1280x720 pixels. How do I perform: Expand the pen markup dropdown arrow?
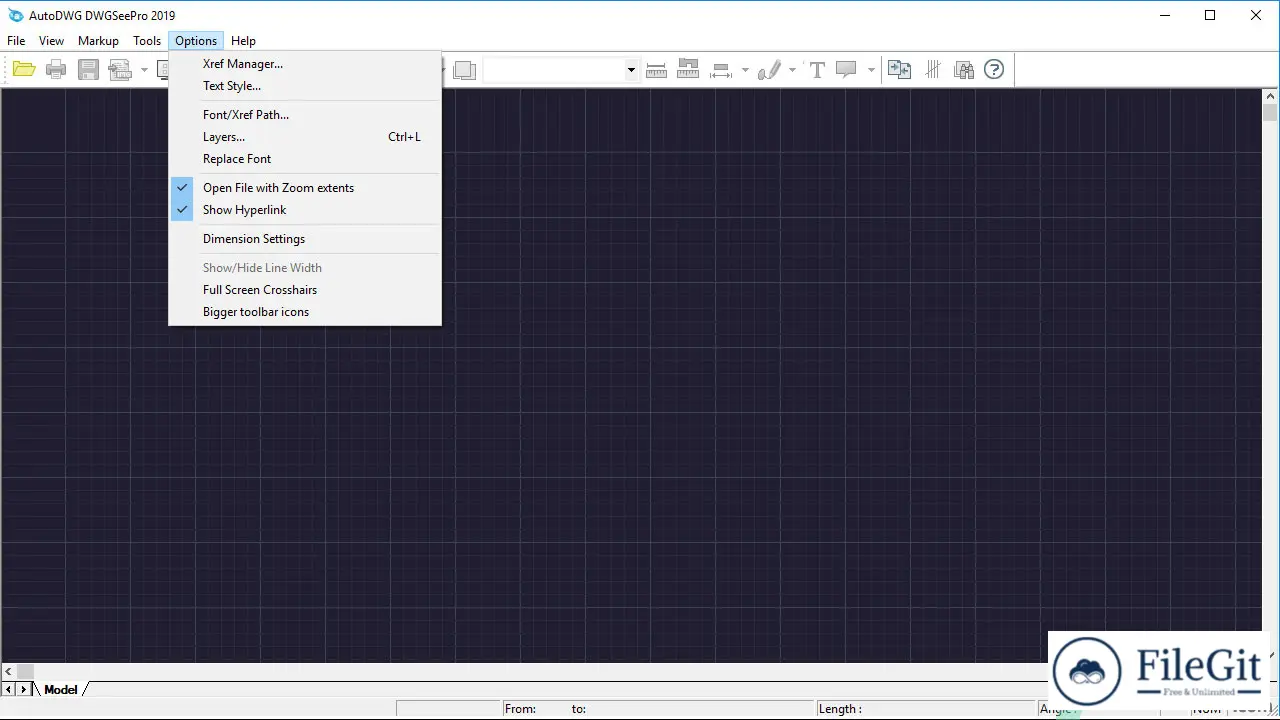[x=792, y=70]
